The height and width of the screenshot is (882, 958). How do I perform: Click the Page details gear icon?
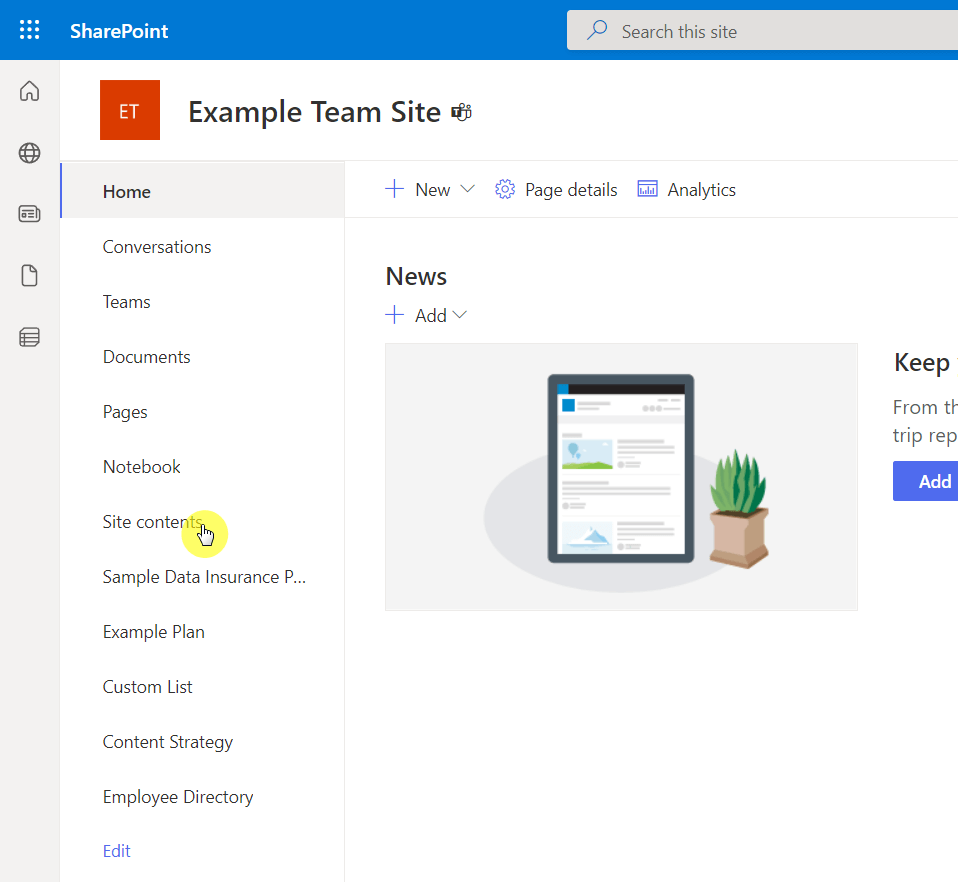505,189
